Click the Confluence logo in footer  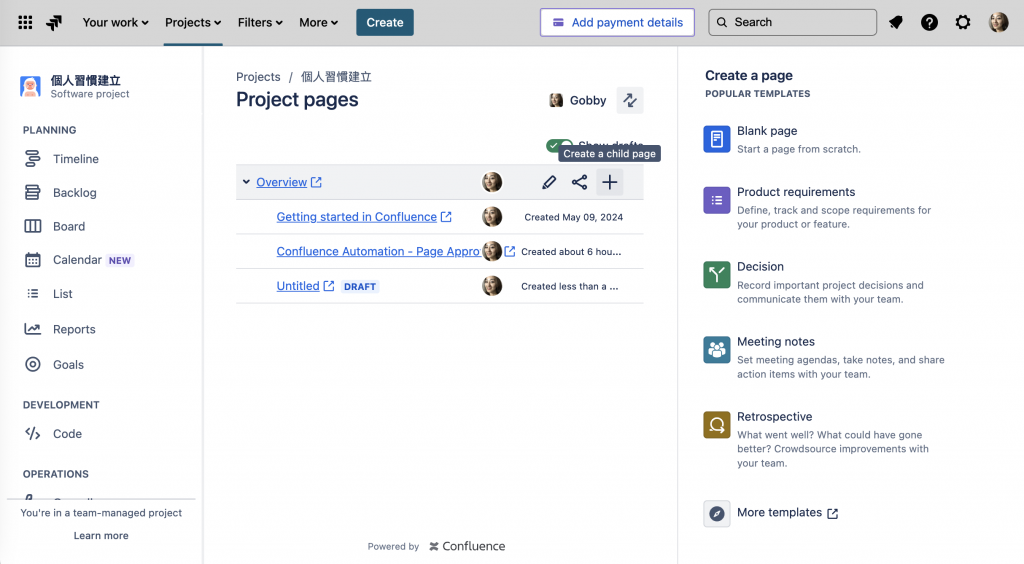(x=467, y=546)
